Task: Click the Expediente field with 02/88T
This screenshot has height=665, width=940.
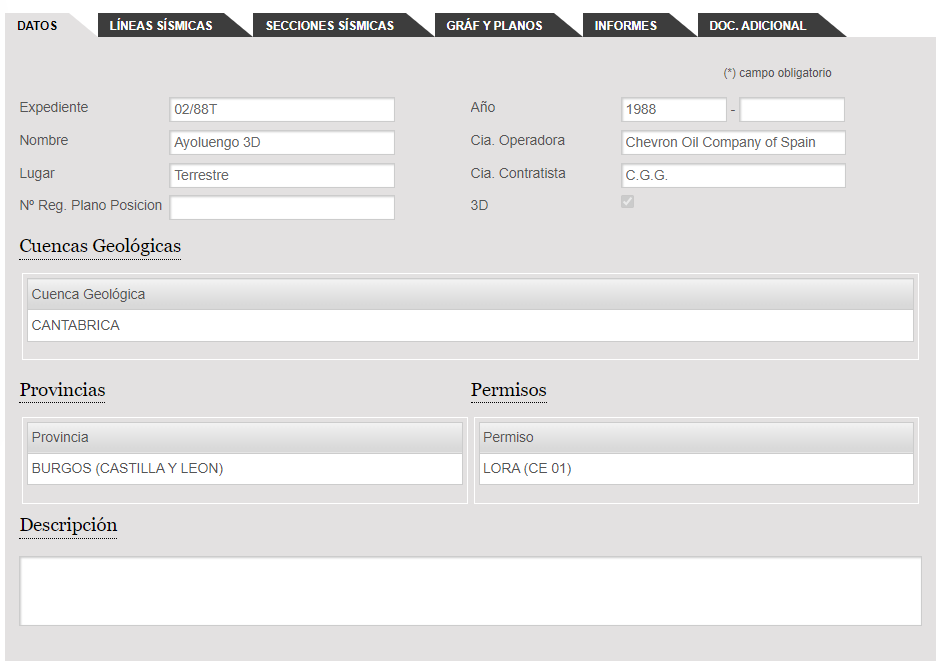Action: pos(282,110)
